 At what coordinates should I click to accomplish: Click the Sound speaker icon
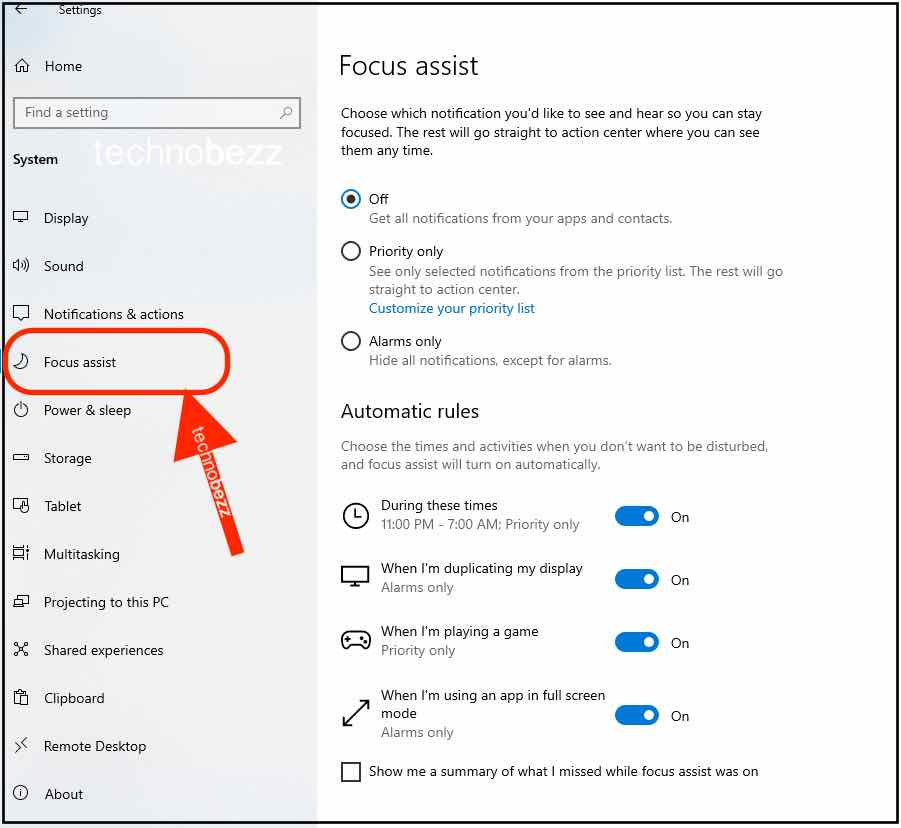[x=21, y=265]
